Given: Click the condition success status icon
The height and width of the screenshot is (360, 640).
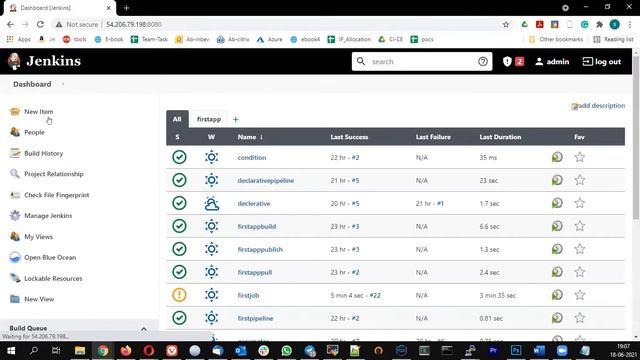Looking at the screenshot, I should tap(179, 157).
